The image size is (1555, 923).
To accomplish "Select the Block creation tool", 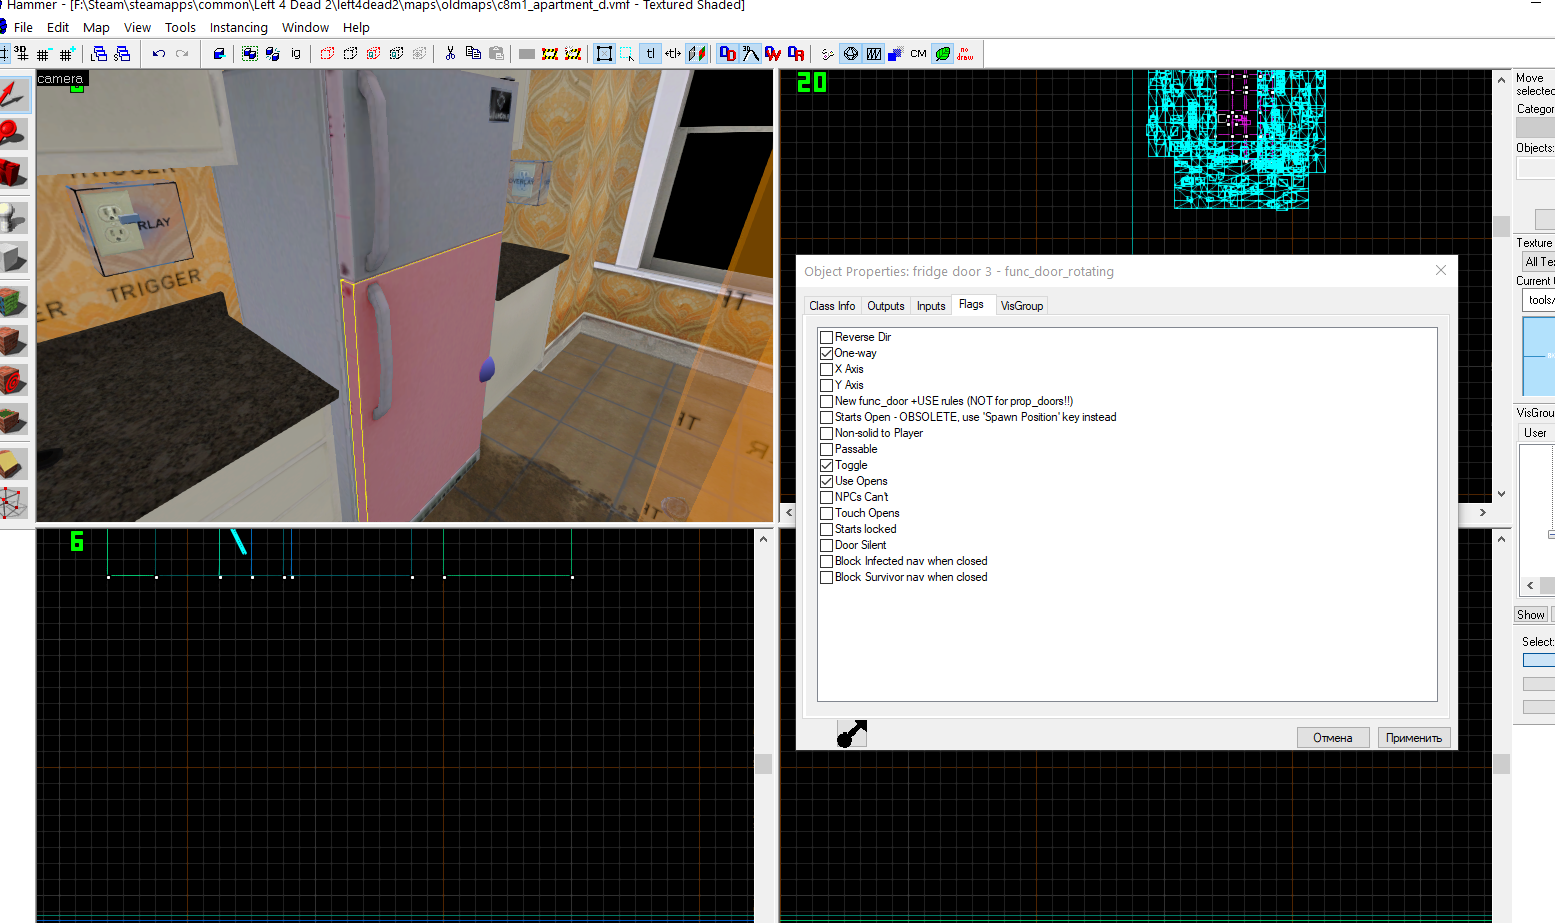I will pyautogui.click(x=14, y=256).
